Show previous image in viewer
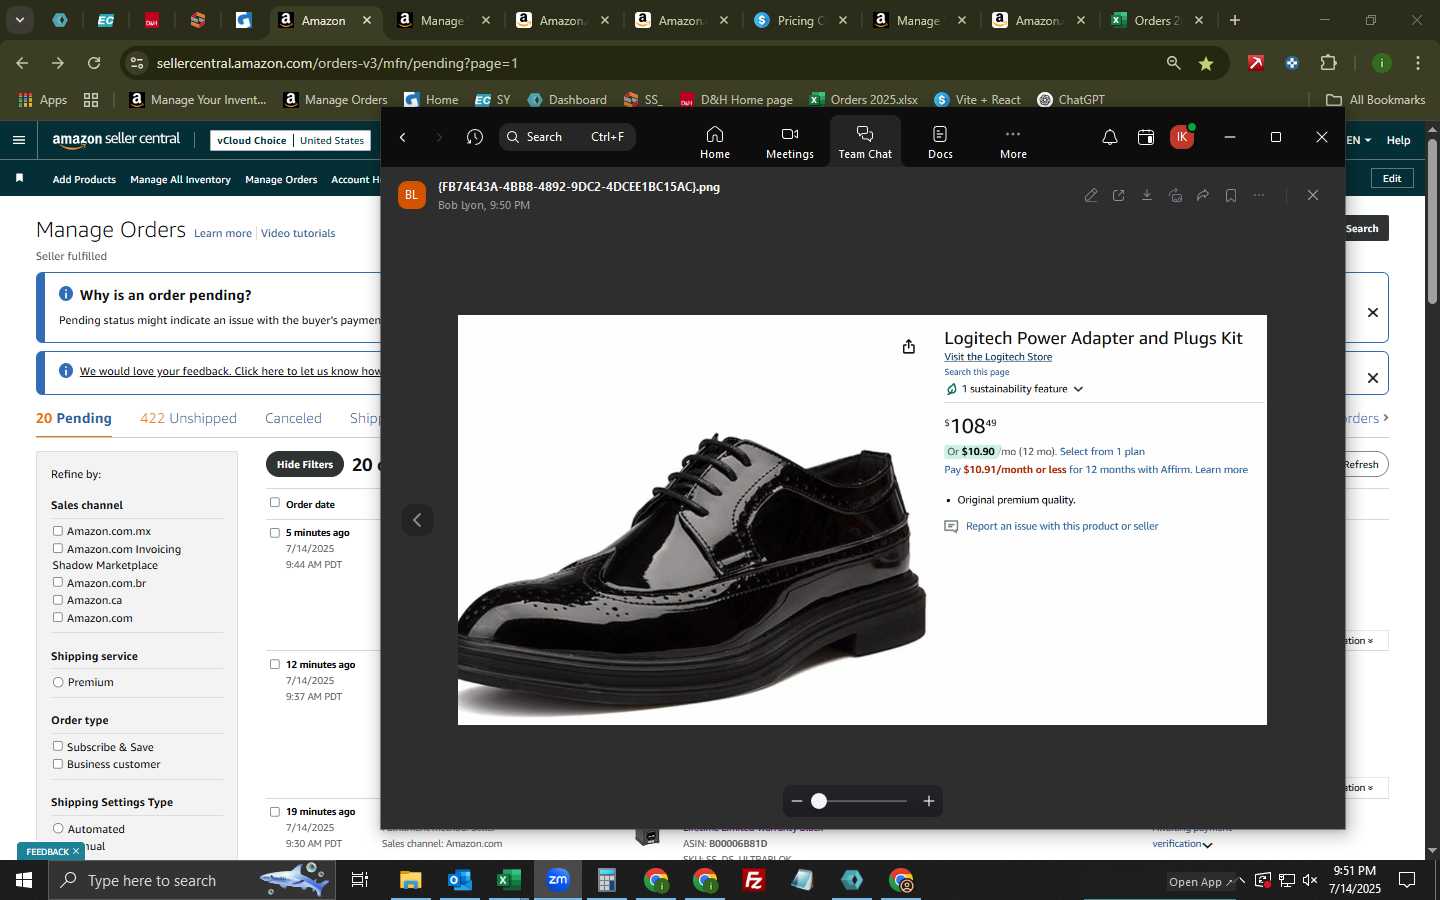The image size is (1440, 900). 417,520
